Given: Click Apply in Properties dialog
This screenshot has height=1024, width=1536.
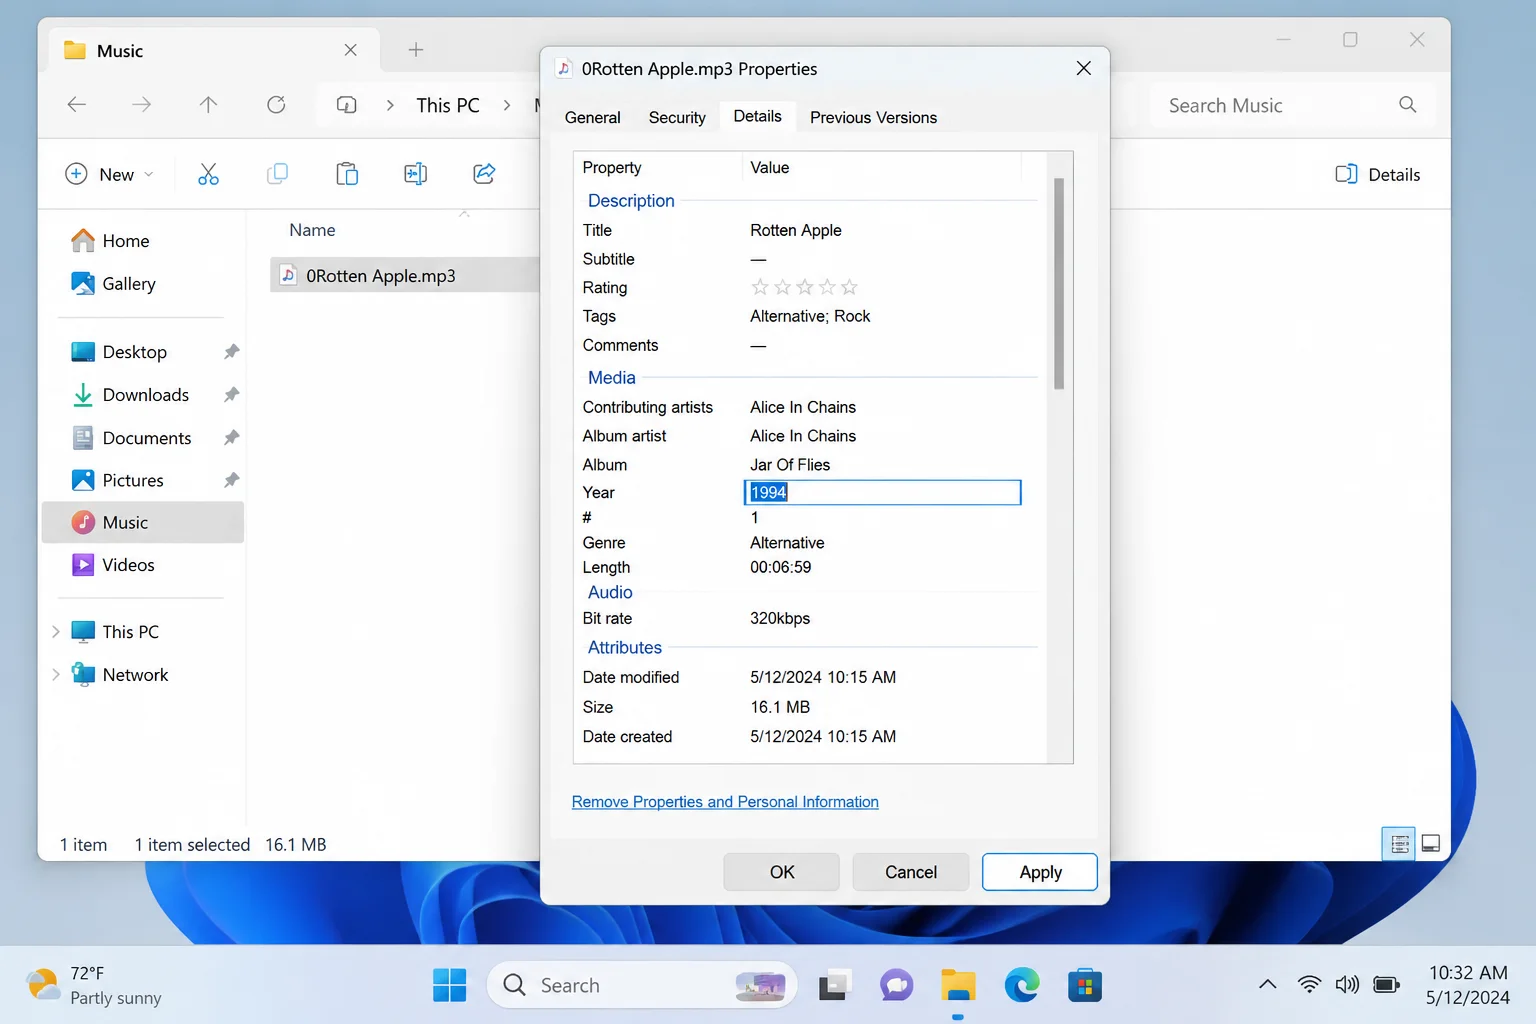Looking at the screenshot, I should coord(1040,872).
